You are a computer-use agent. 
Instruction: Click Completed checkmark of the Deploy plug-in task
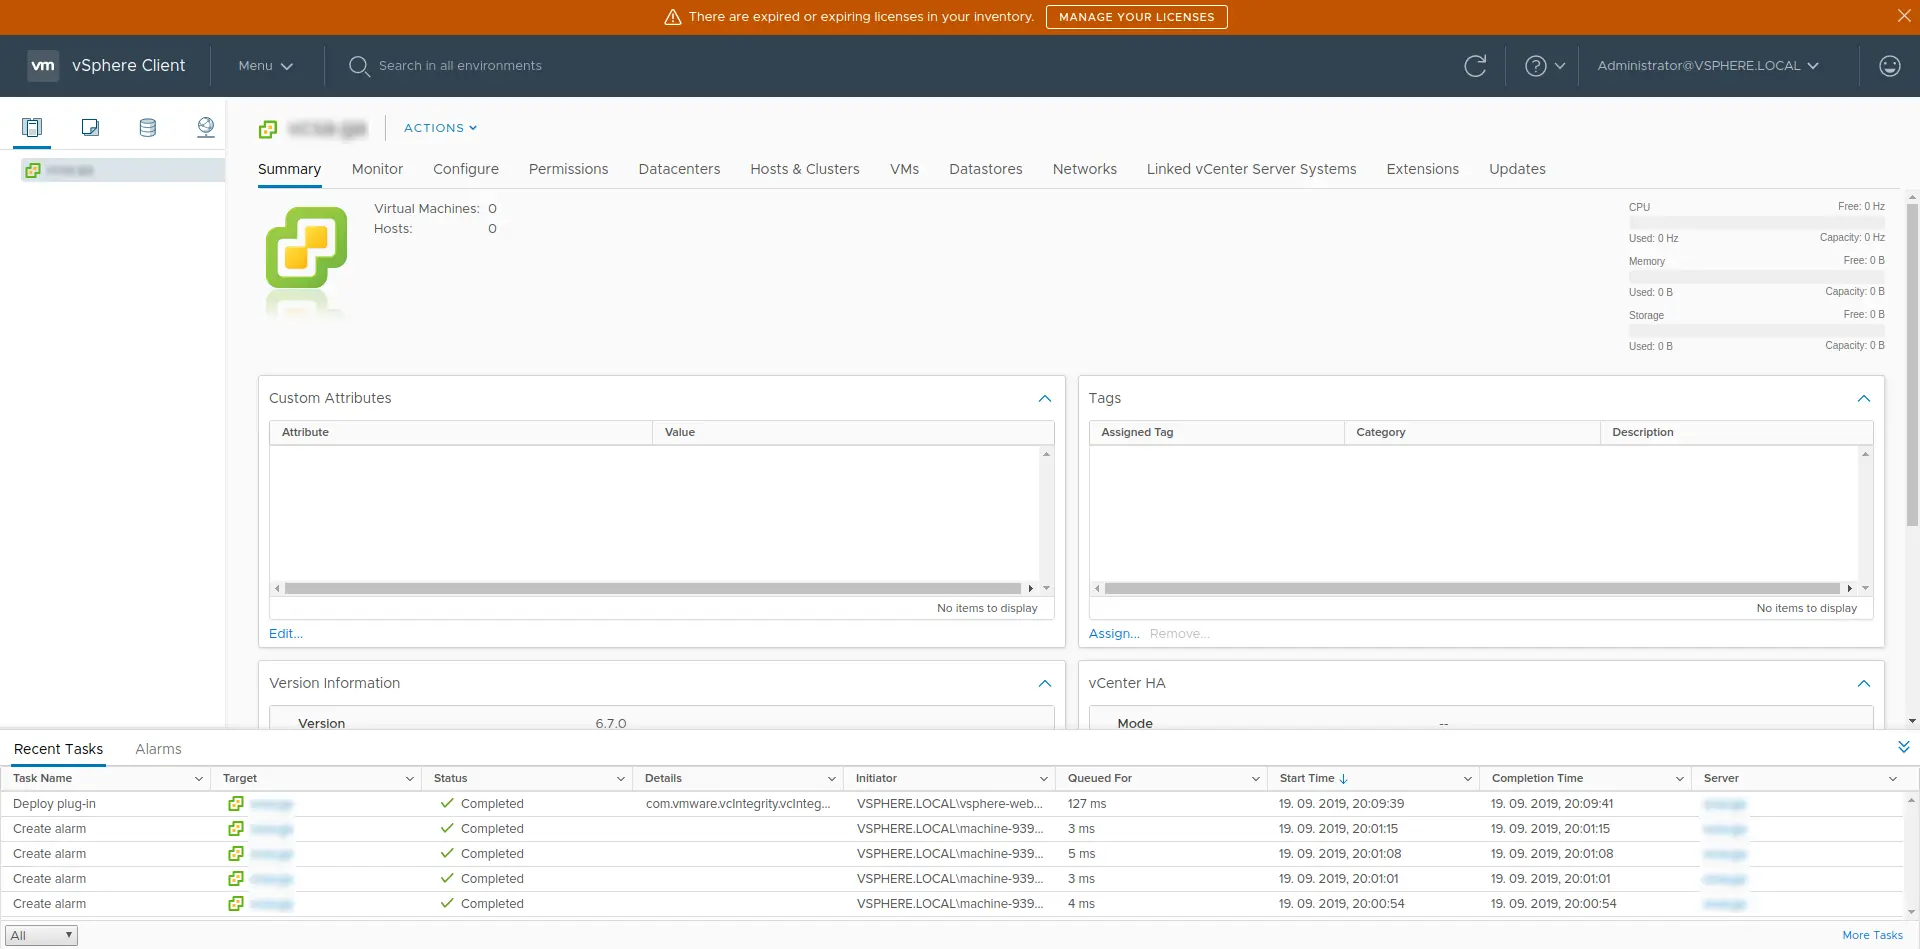[447, 803]
